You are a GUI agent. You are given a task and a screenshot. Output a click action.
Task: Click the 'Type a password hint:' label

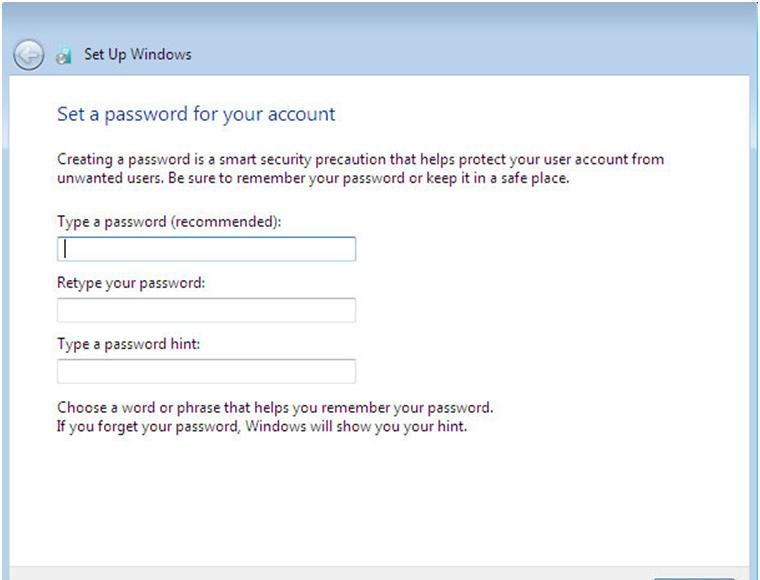(128, 344)
